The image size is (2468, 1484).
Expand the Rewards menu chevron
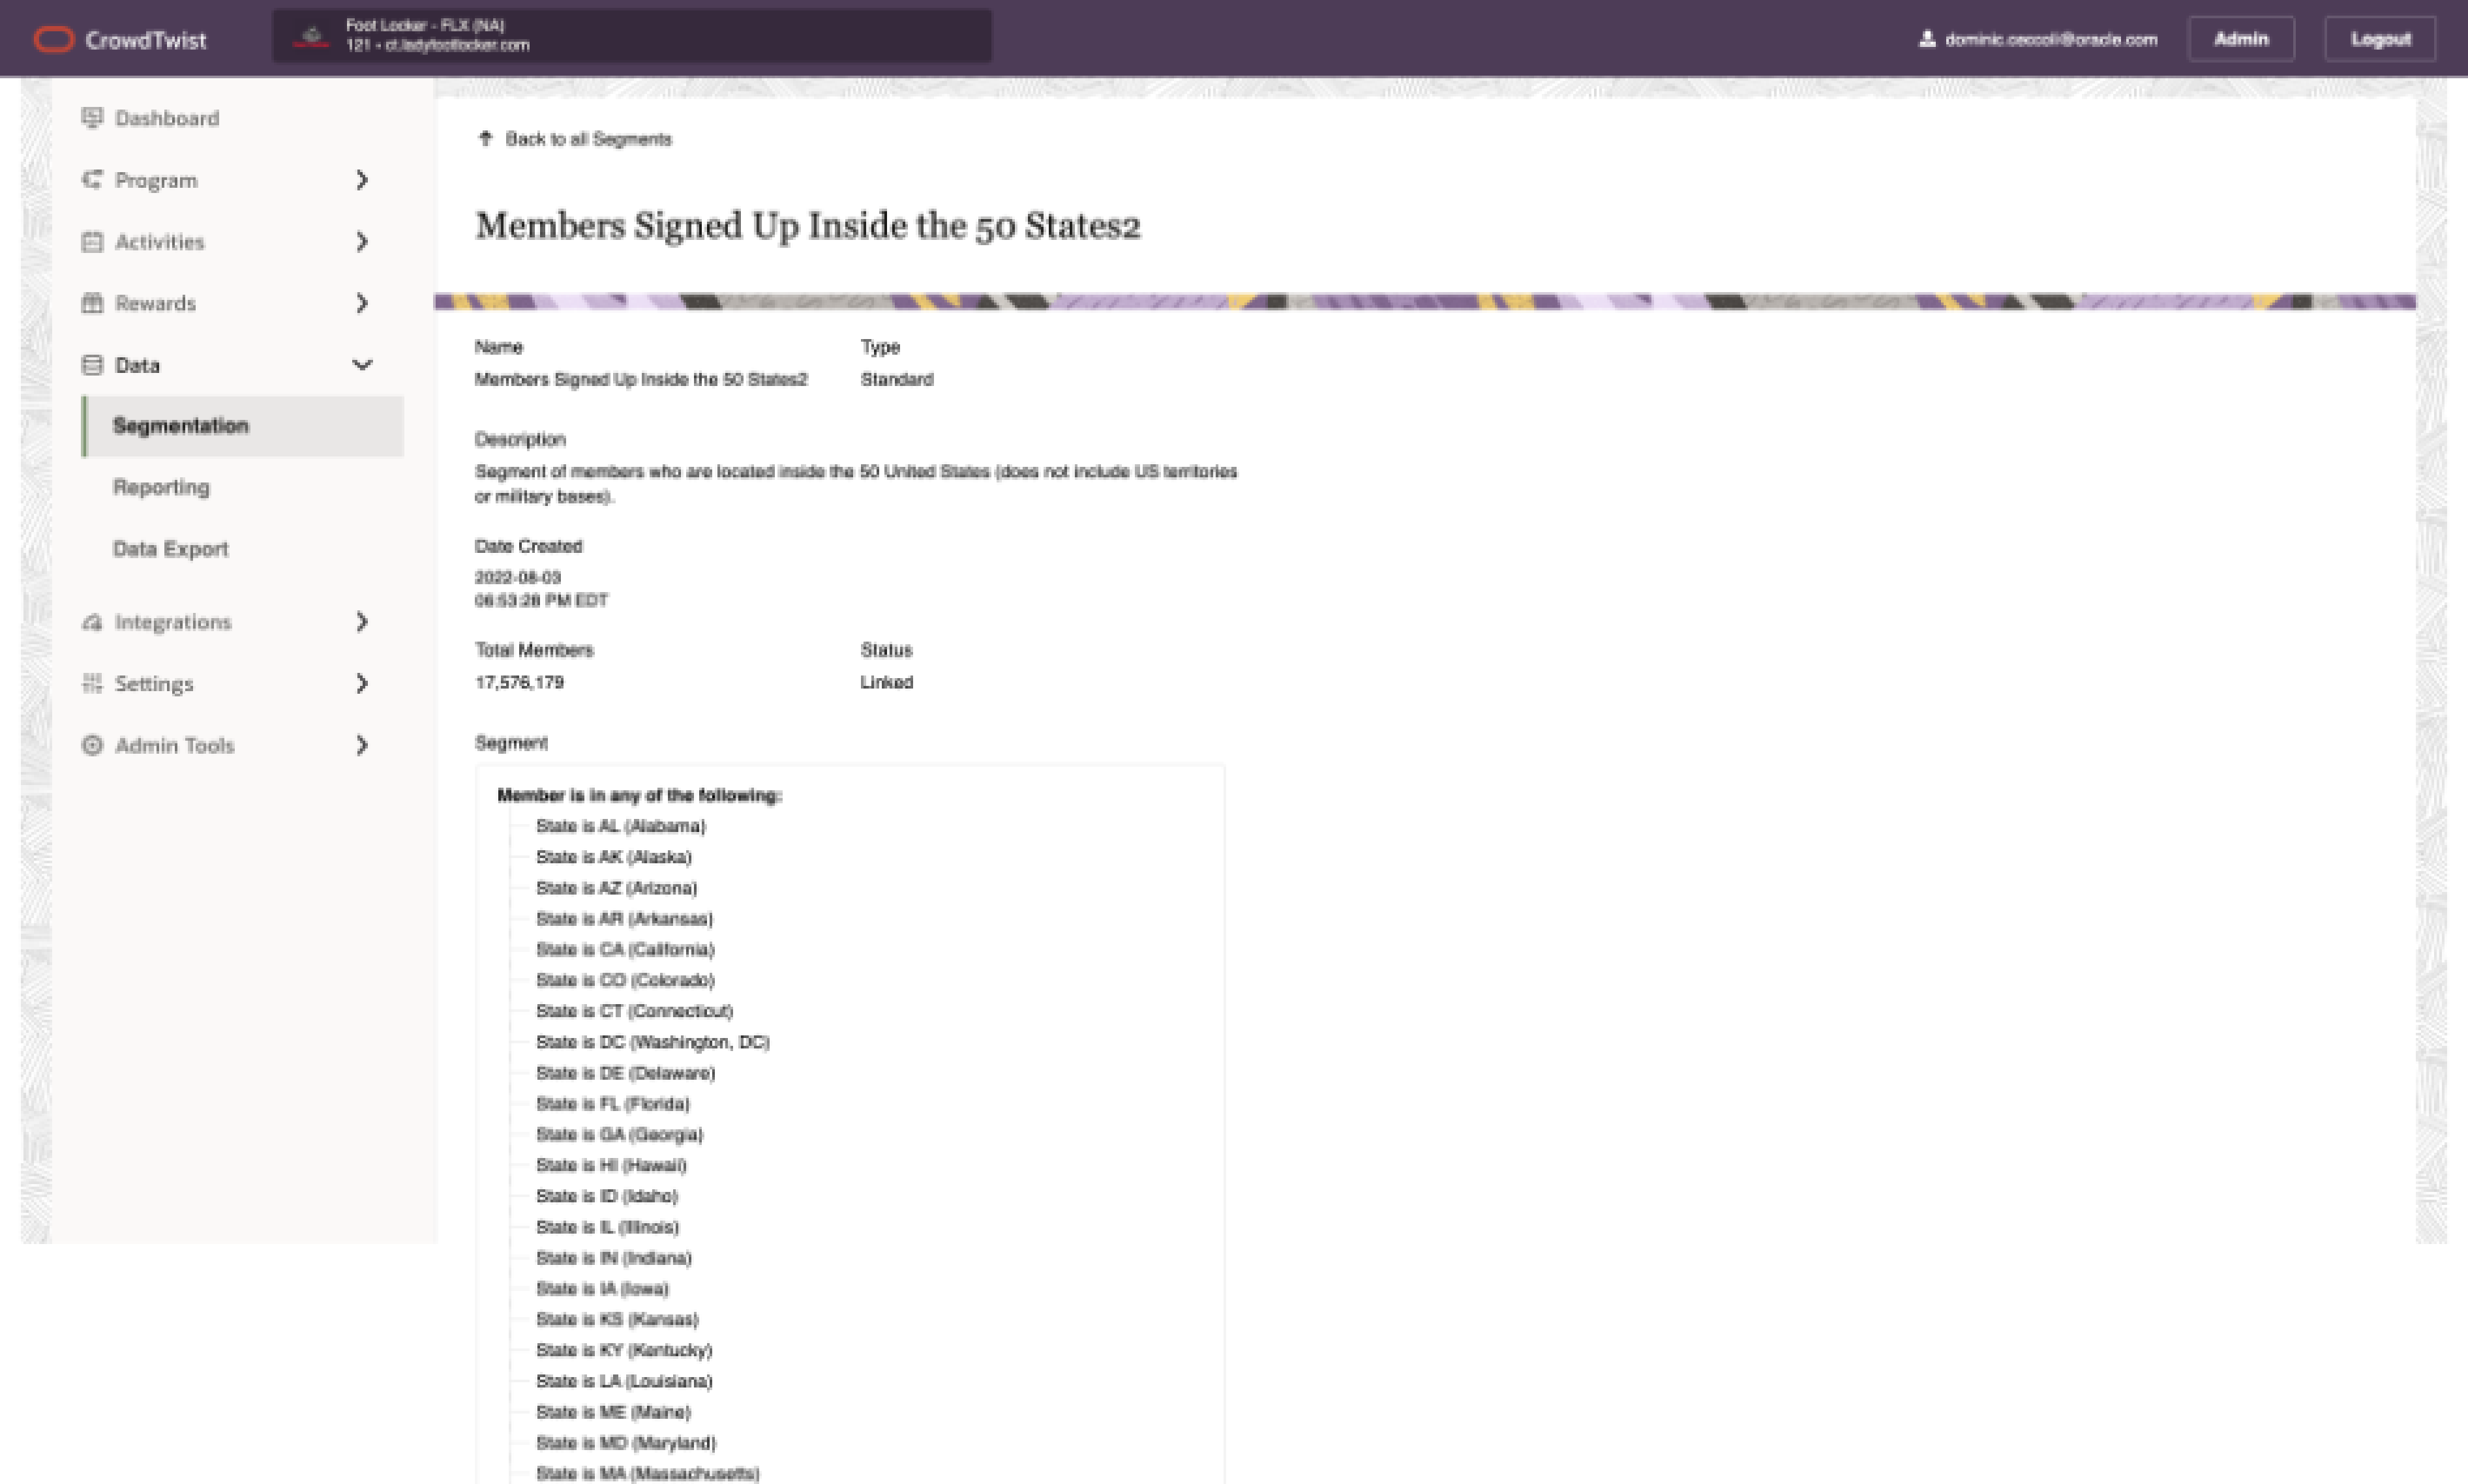[362, 303]
